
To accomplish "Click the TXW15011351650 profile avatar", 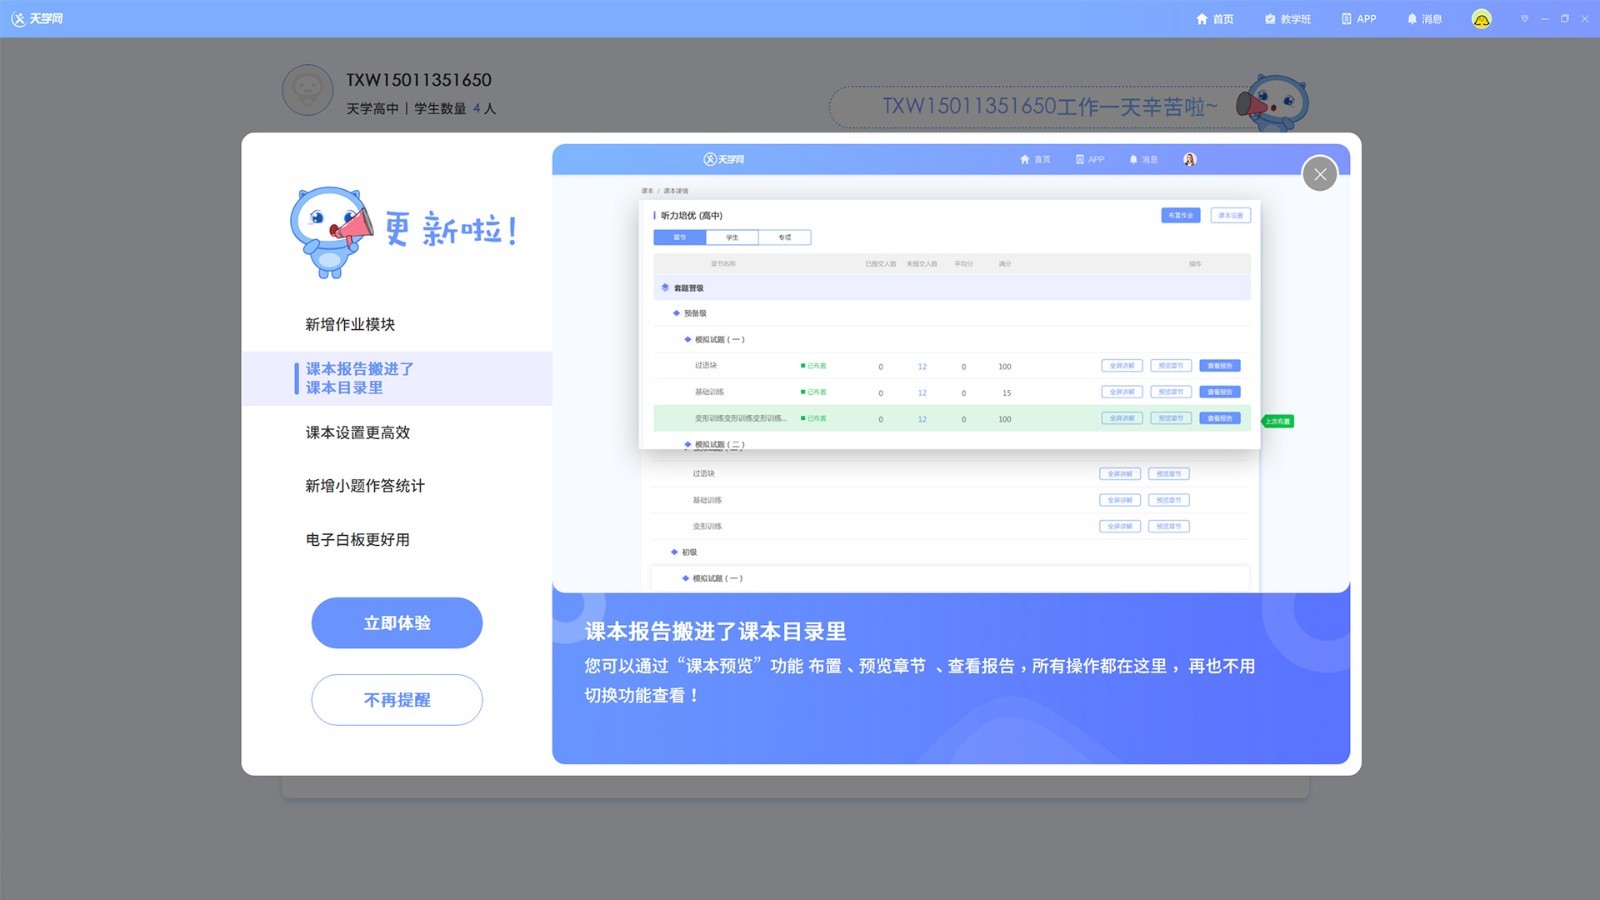I will pos(307,90).
